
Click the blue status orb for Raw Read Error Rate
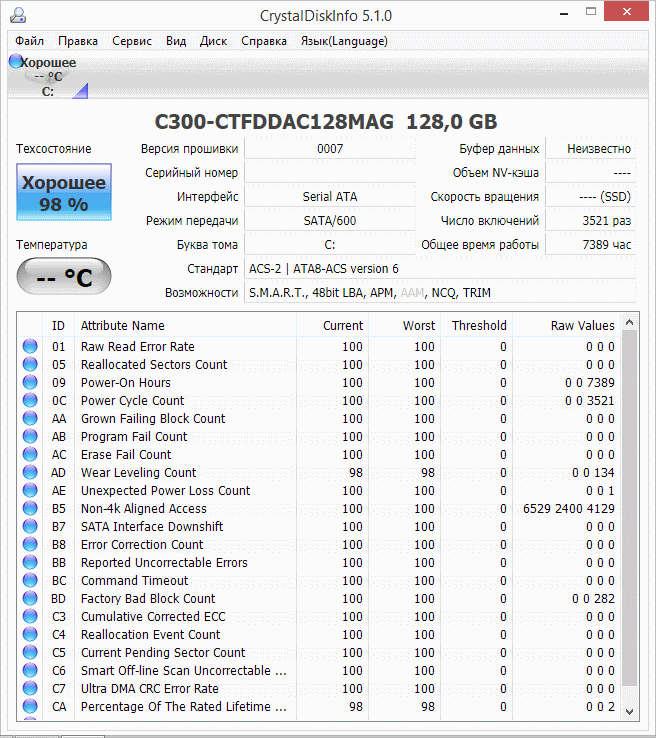pos(30,346)
